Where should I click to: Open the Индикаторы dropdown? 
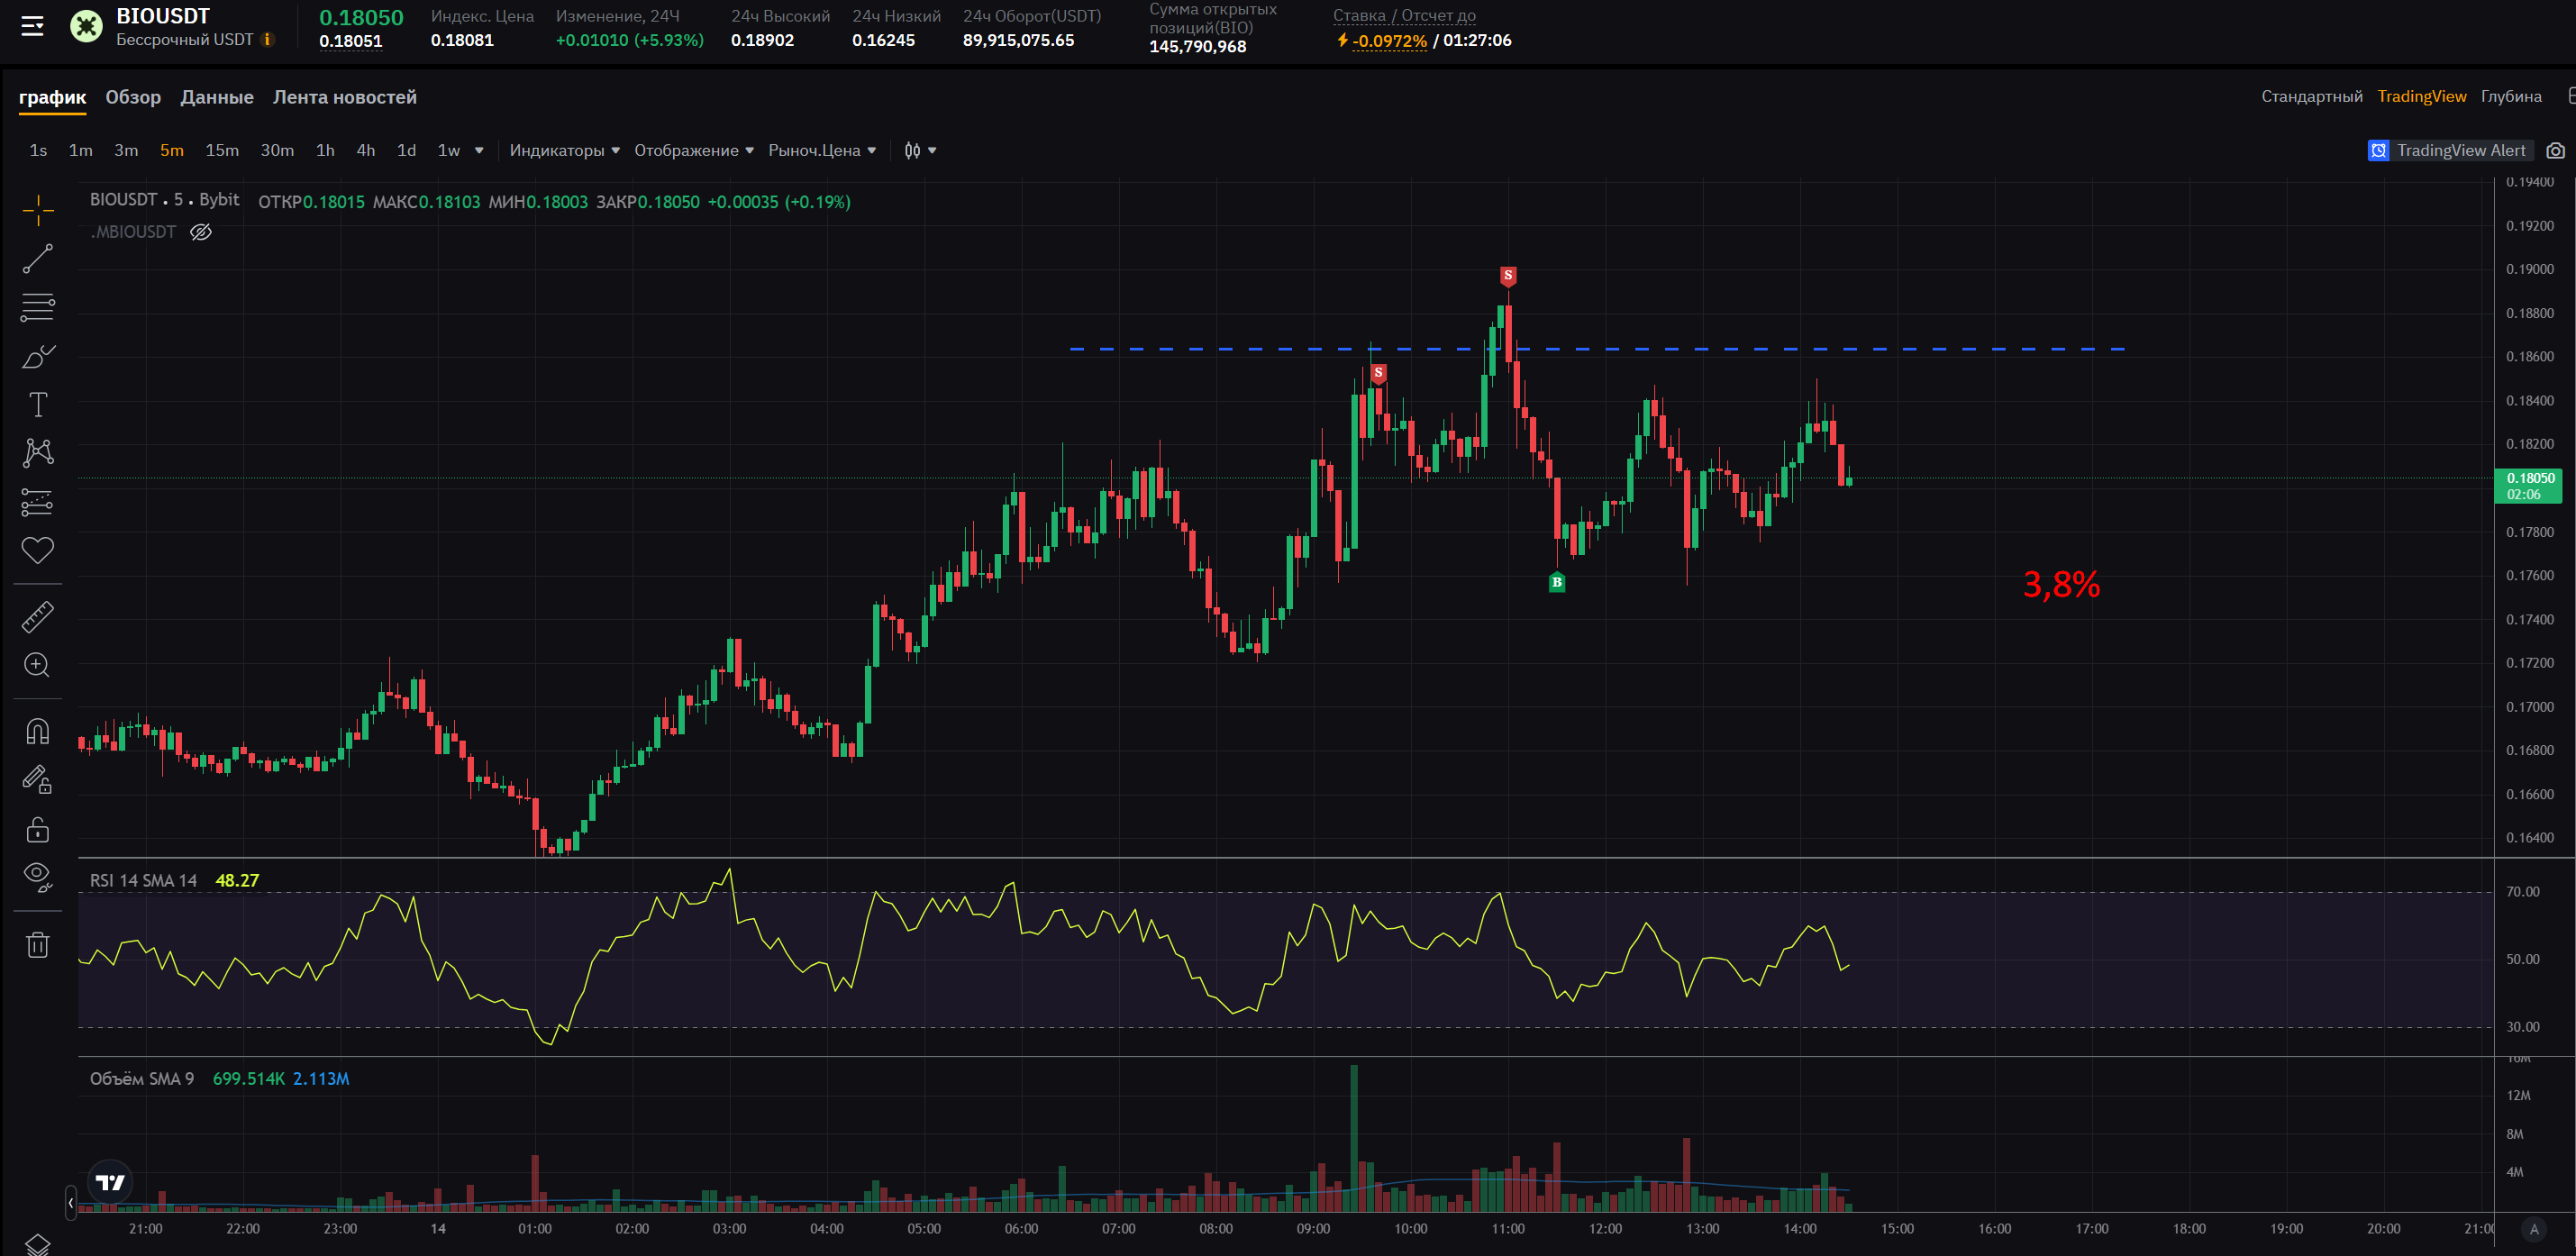[564, 151]
